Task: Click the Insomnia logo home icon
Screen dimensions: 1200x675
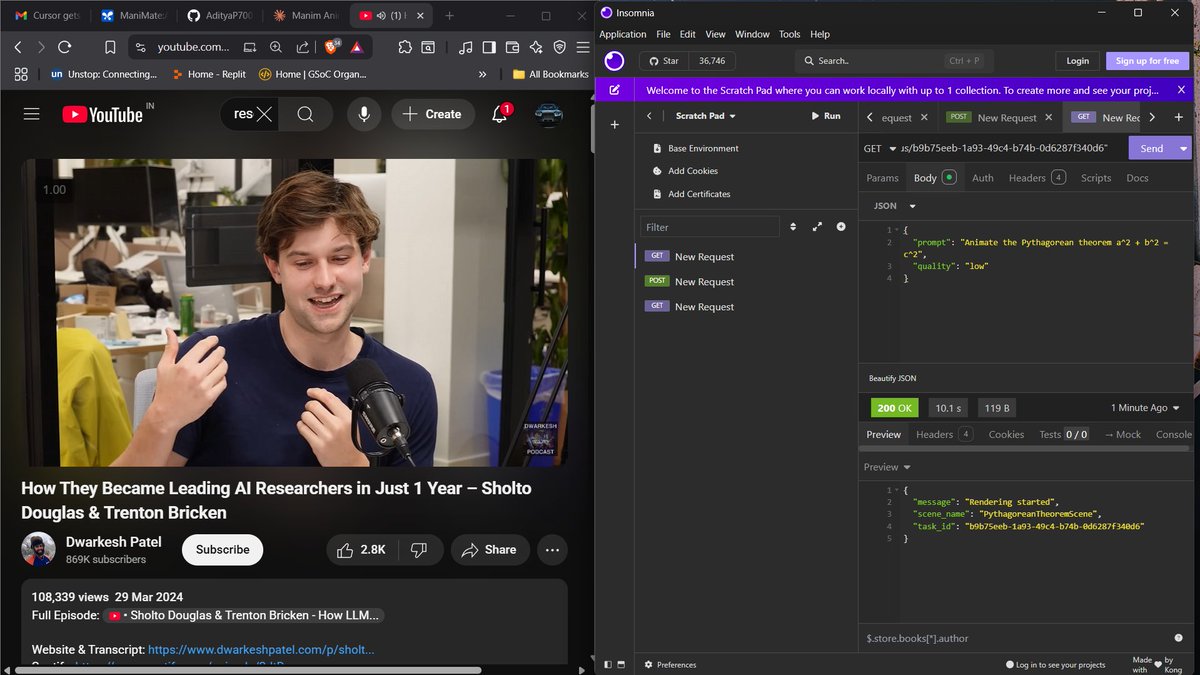Action: (614, 61)
